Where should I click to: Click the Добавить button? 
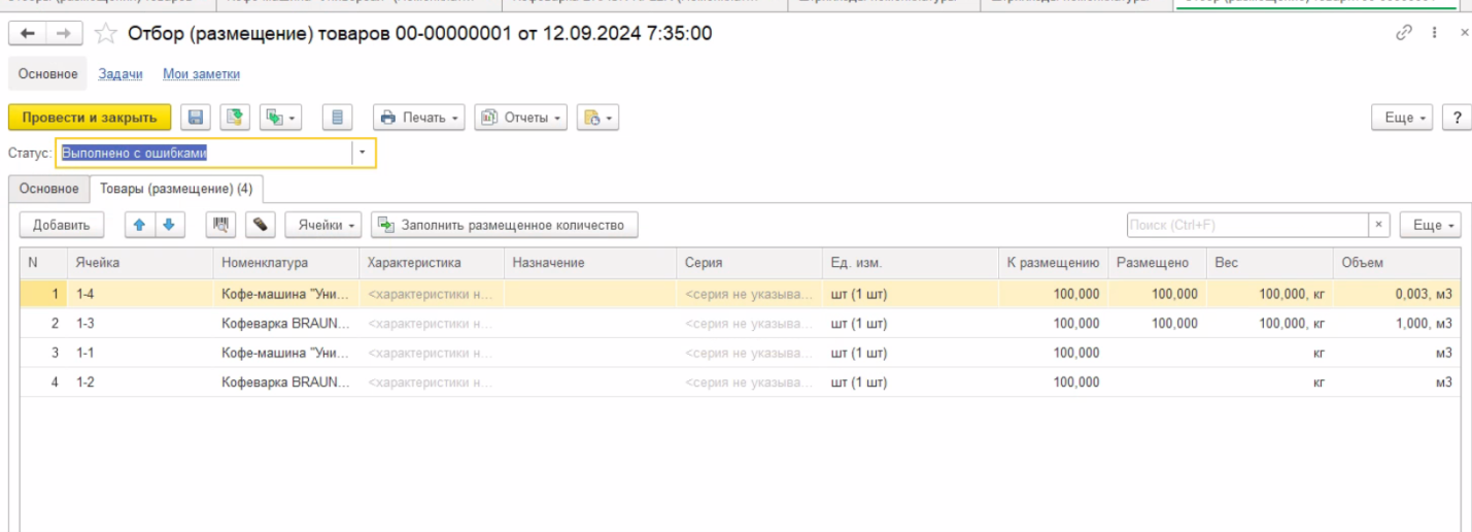tap(61, 225)
